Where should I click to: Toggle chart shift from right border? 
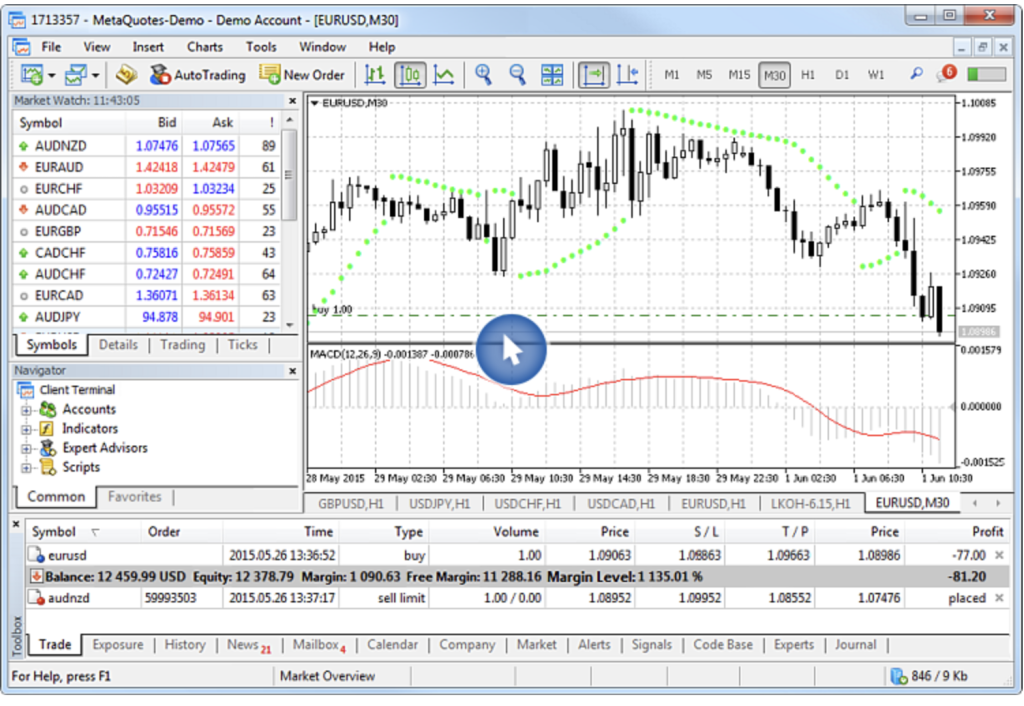[627, 75]
